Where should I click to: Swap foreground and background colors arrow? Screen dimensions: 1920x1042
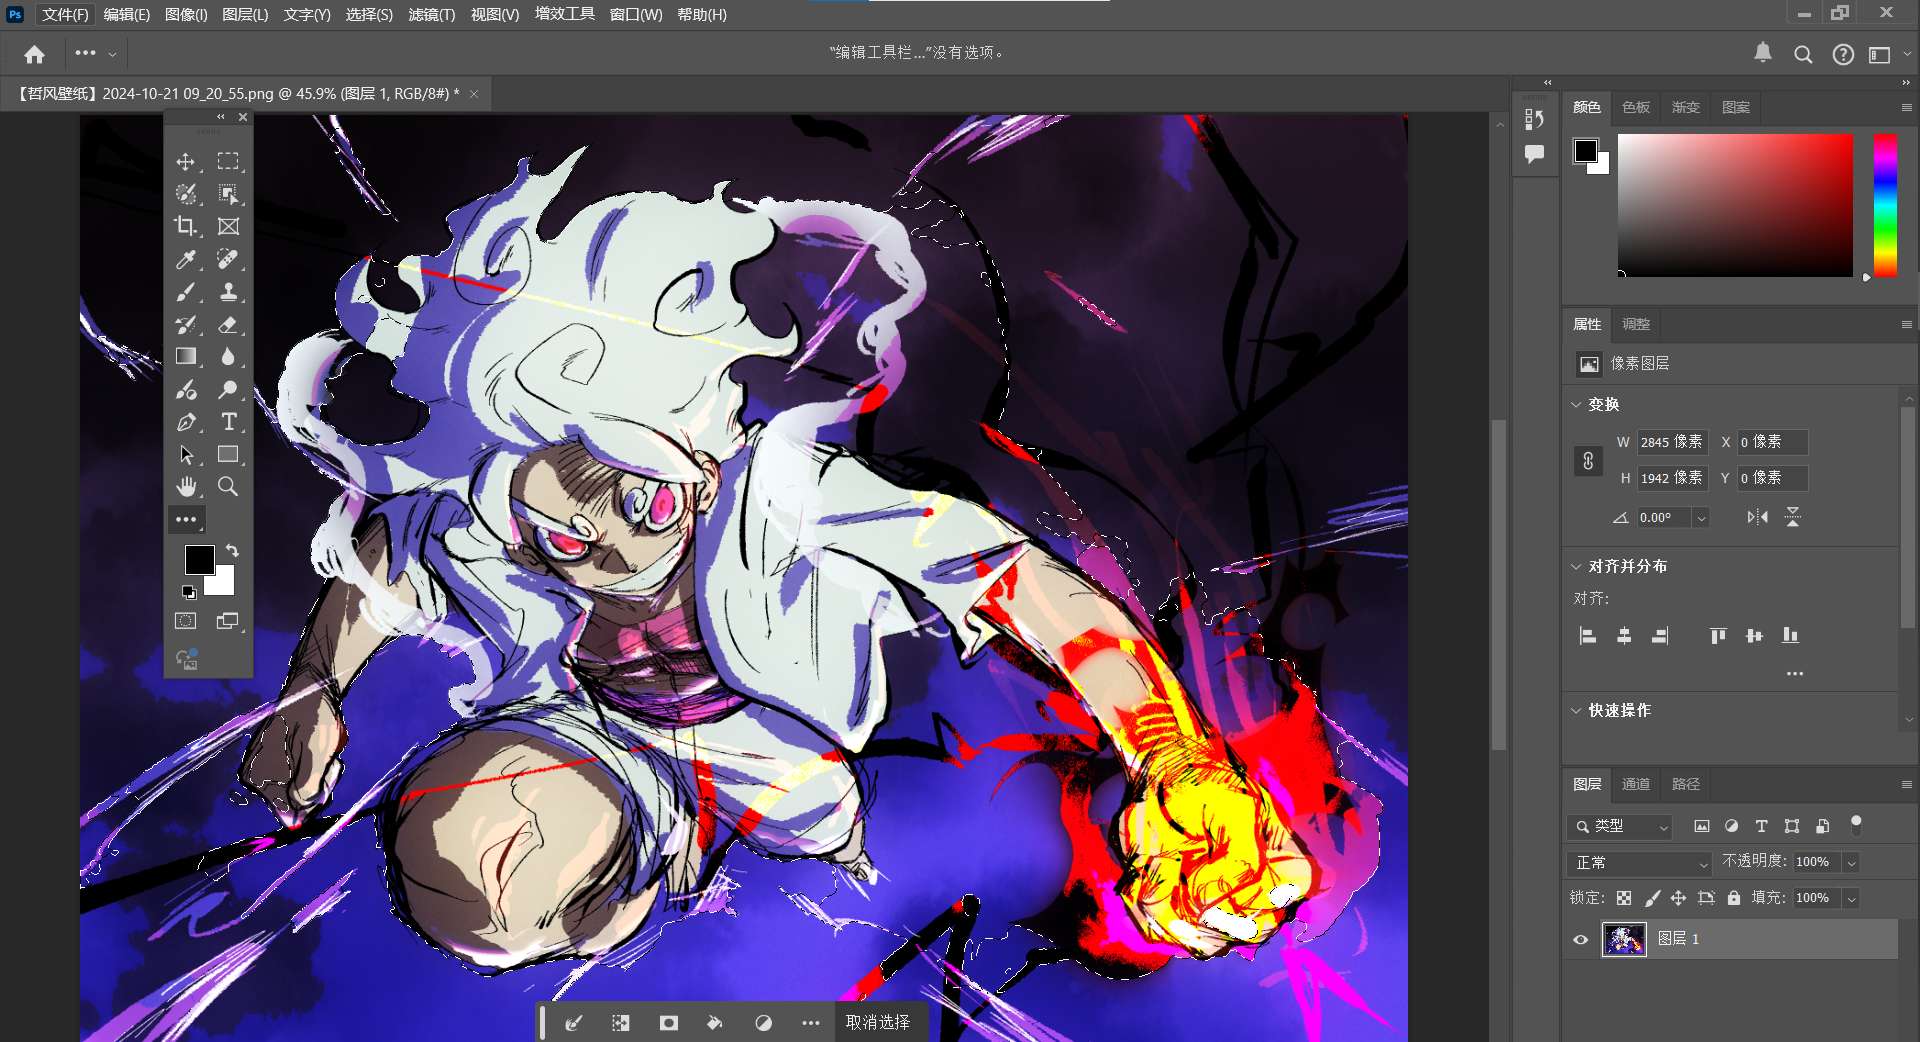232,551
